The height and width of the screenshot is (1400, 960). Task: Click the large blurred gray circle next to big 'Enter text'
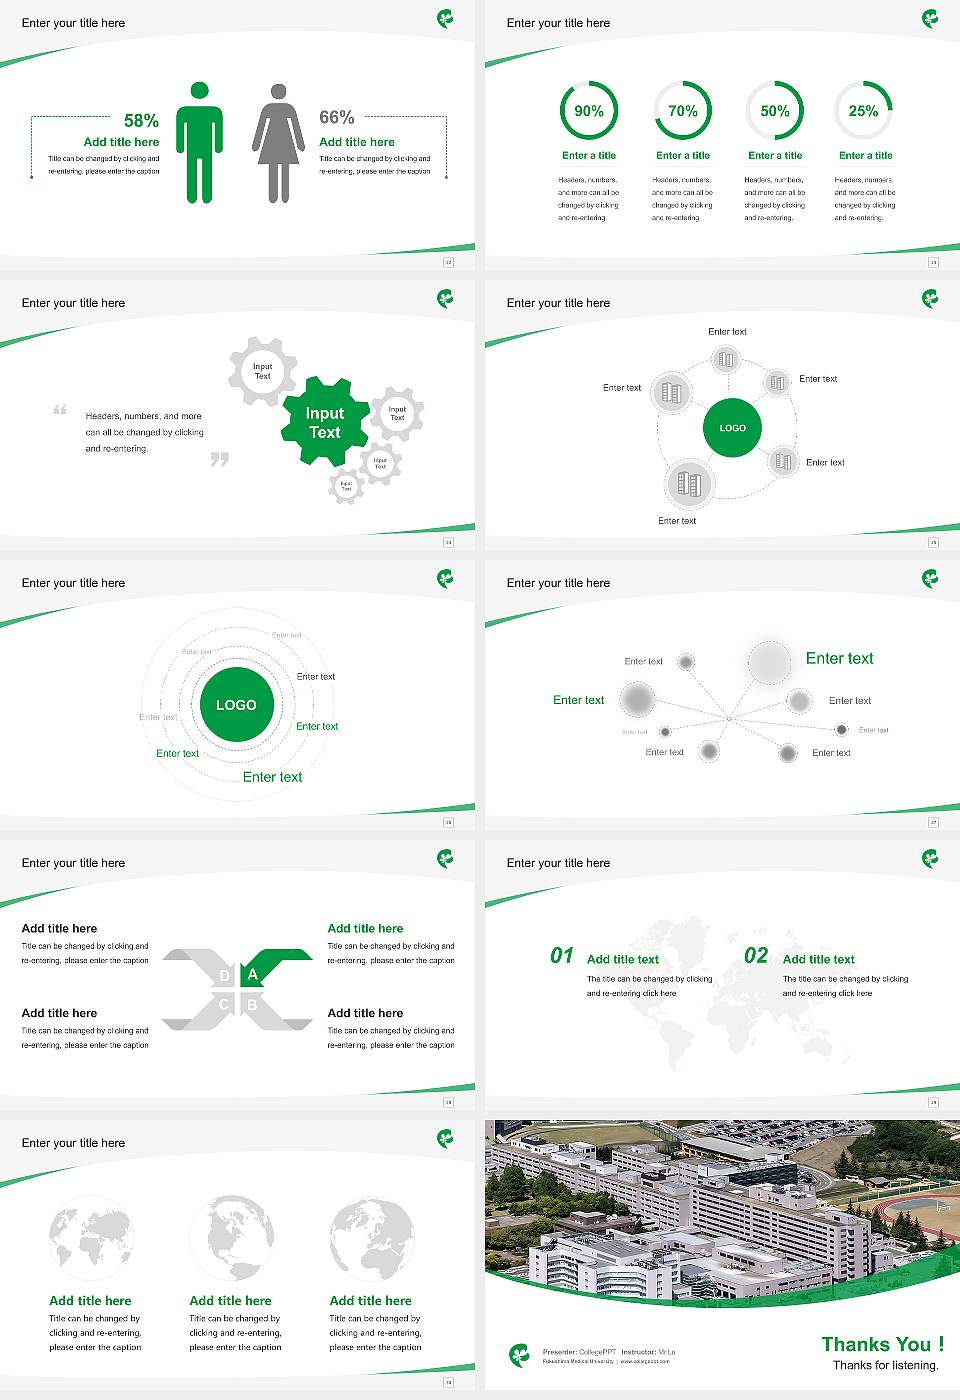(770, 662)
